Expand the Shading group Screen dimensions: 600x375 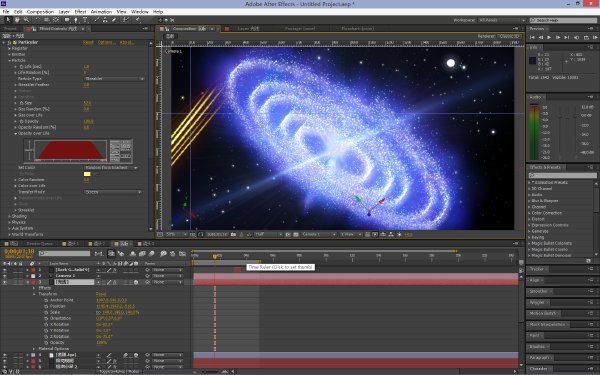tap(9, 216)
